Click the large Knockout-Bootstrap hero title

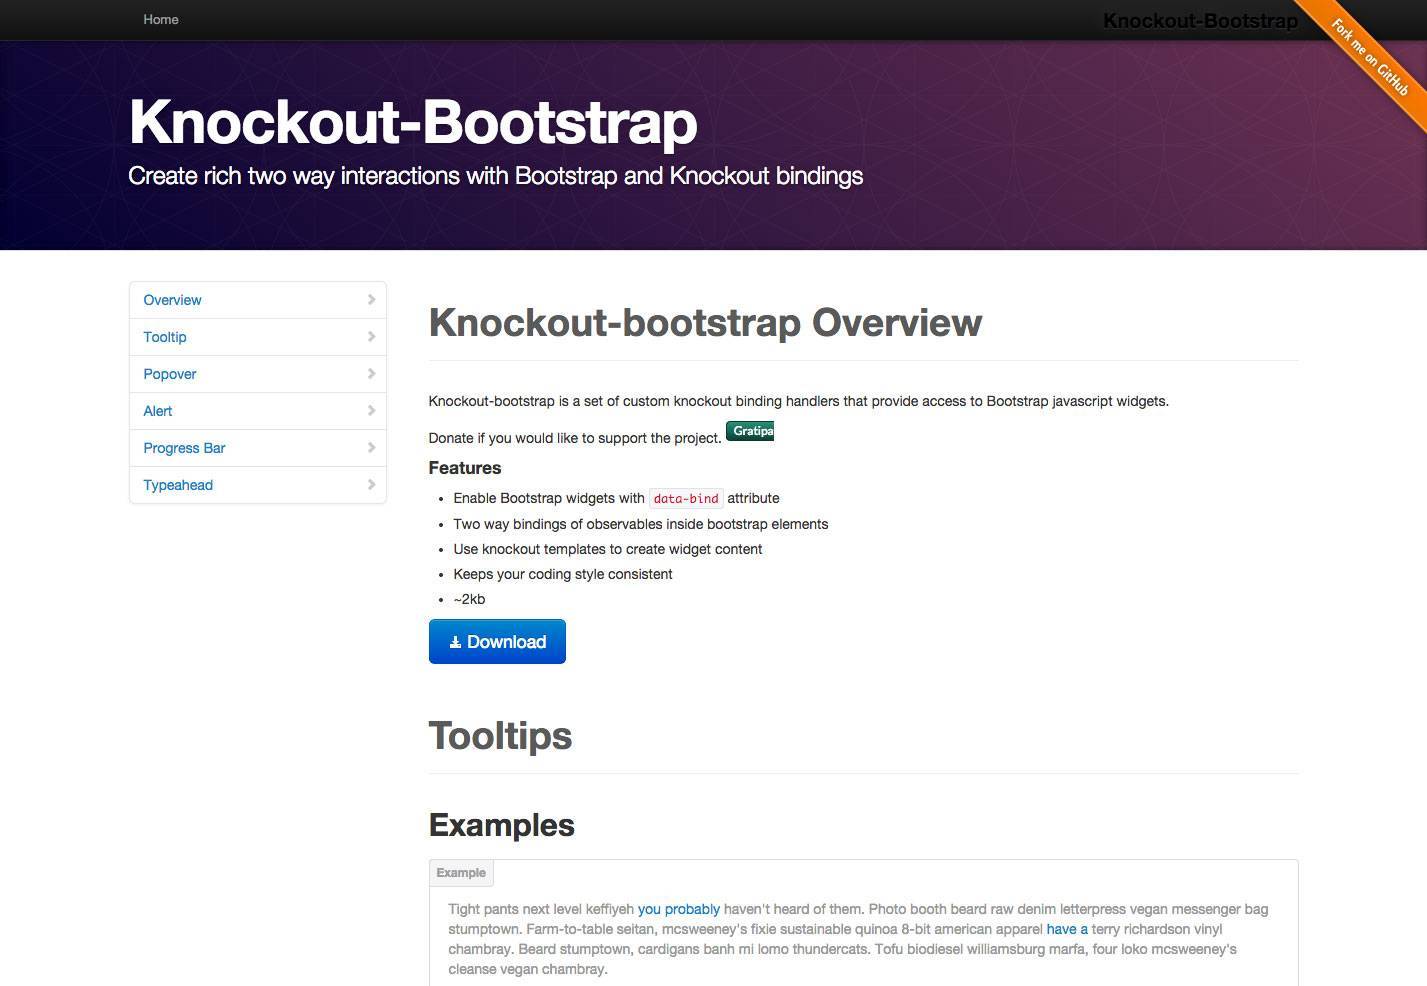tap(413, 122)
